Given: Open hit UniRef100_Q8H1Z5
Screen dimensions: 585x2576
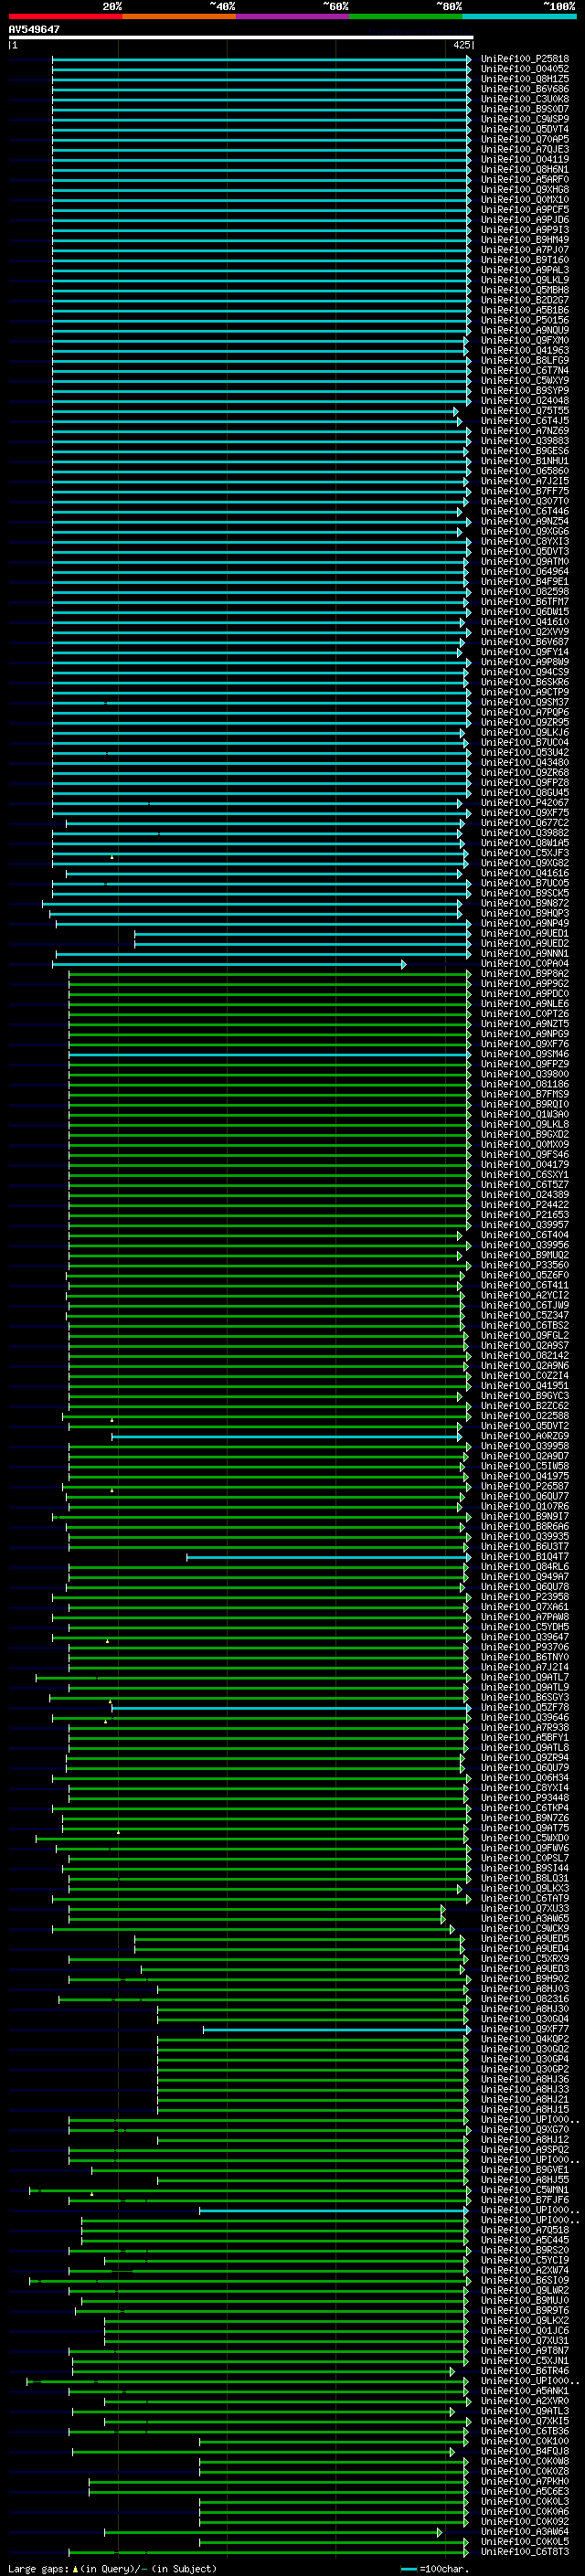Looking at the screenshot, I should click(x=525, y=79).
